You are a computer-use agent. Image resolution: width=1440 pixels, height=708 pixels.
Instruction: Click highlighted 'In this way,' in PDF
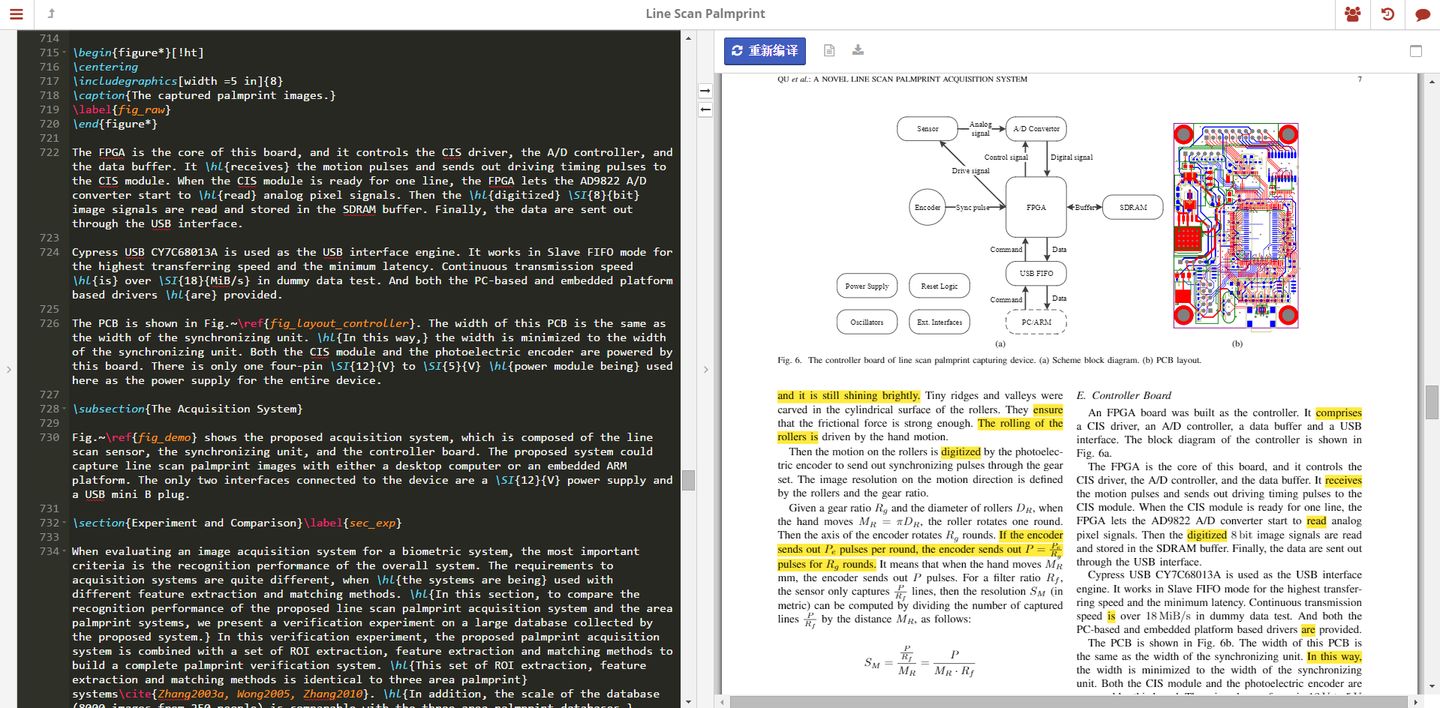1334,657
